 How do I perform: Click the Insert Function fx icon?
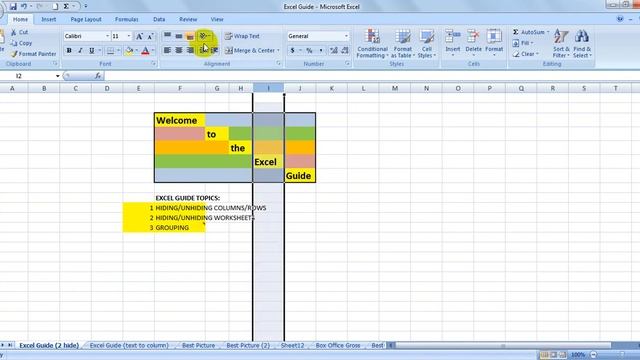coord(98,76)
